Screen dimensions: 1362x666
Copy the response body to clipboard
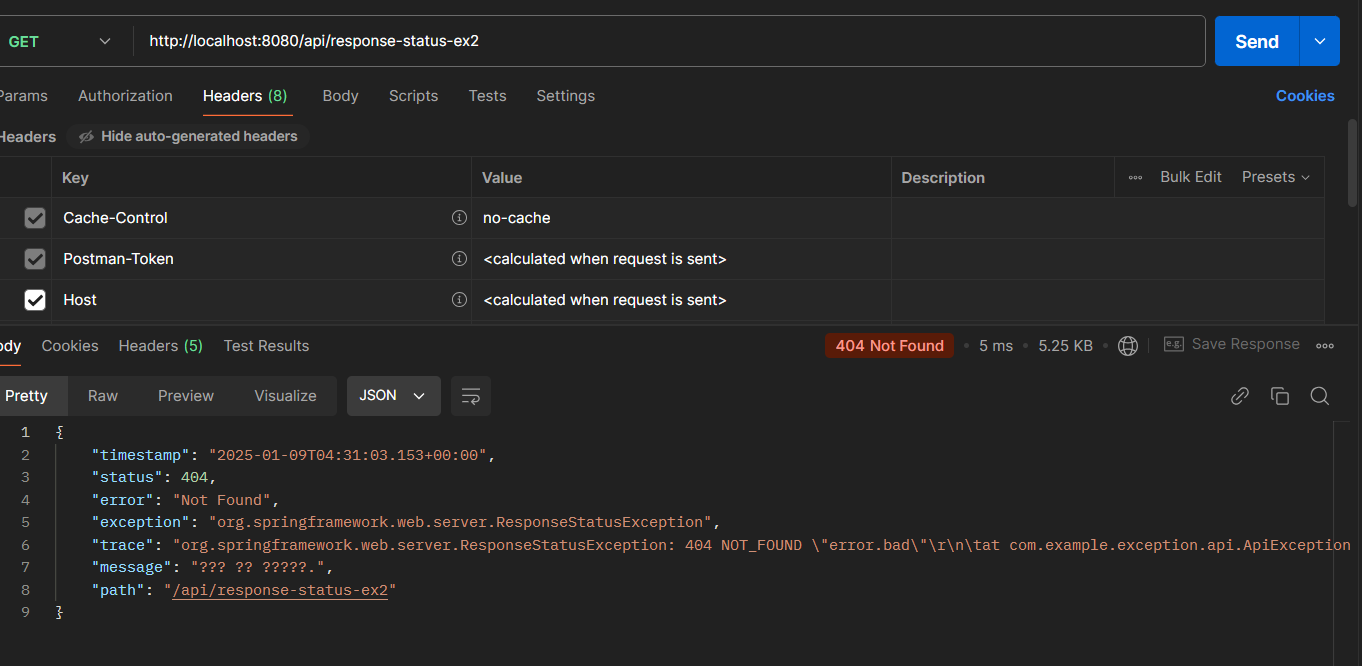(1280, 396)
